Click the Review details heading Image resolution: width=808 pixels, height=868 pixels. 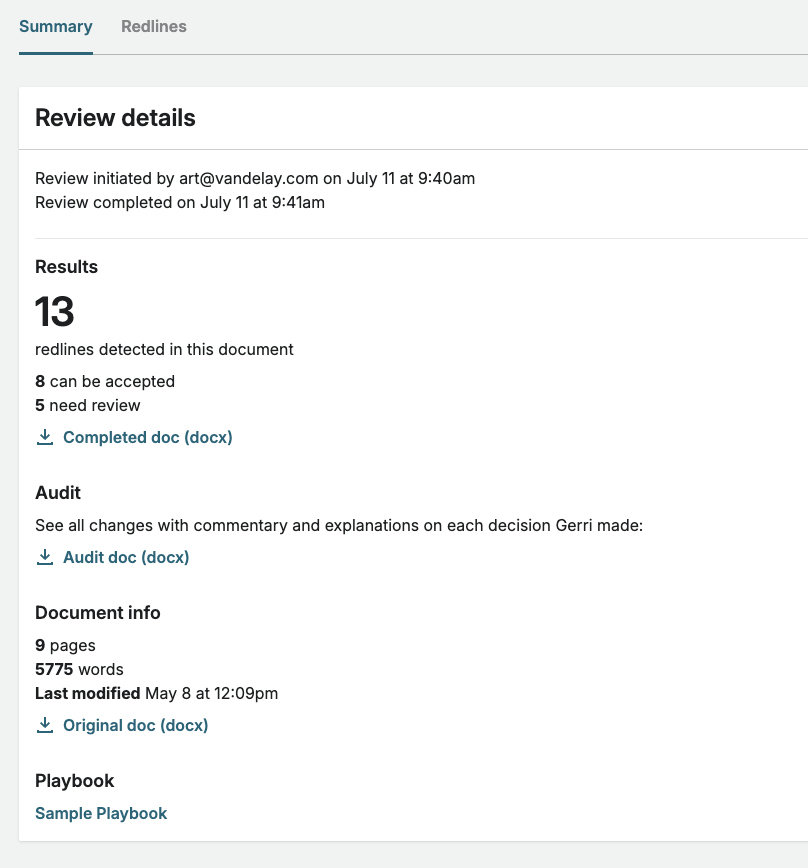coord(115,118)
